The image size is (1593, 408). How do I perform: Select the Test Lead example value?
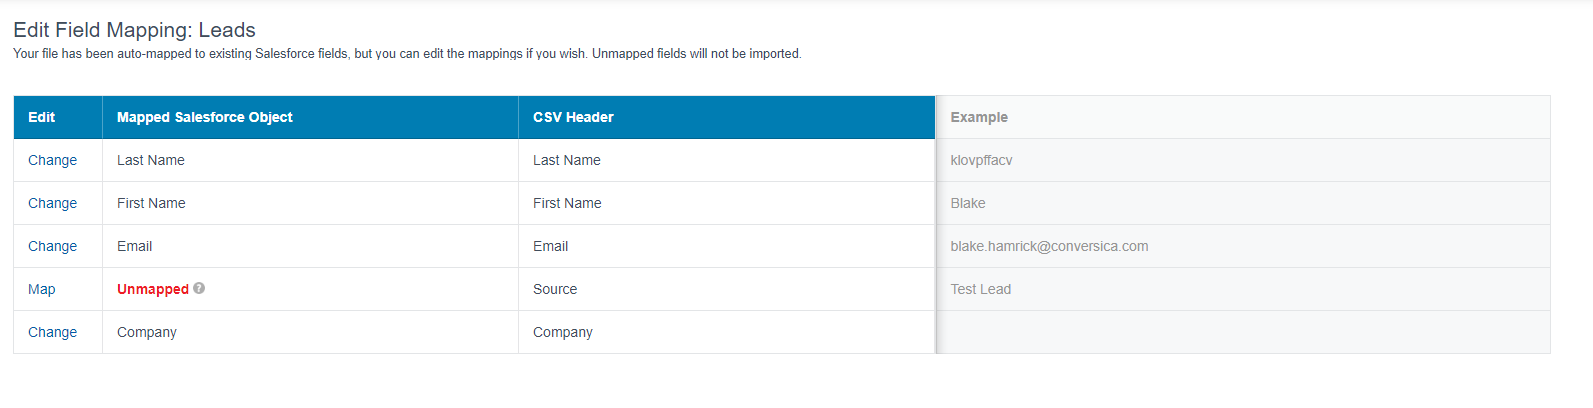(x=980, y=289)
